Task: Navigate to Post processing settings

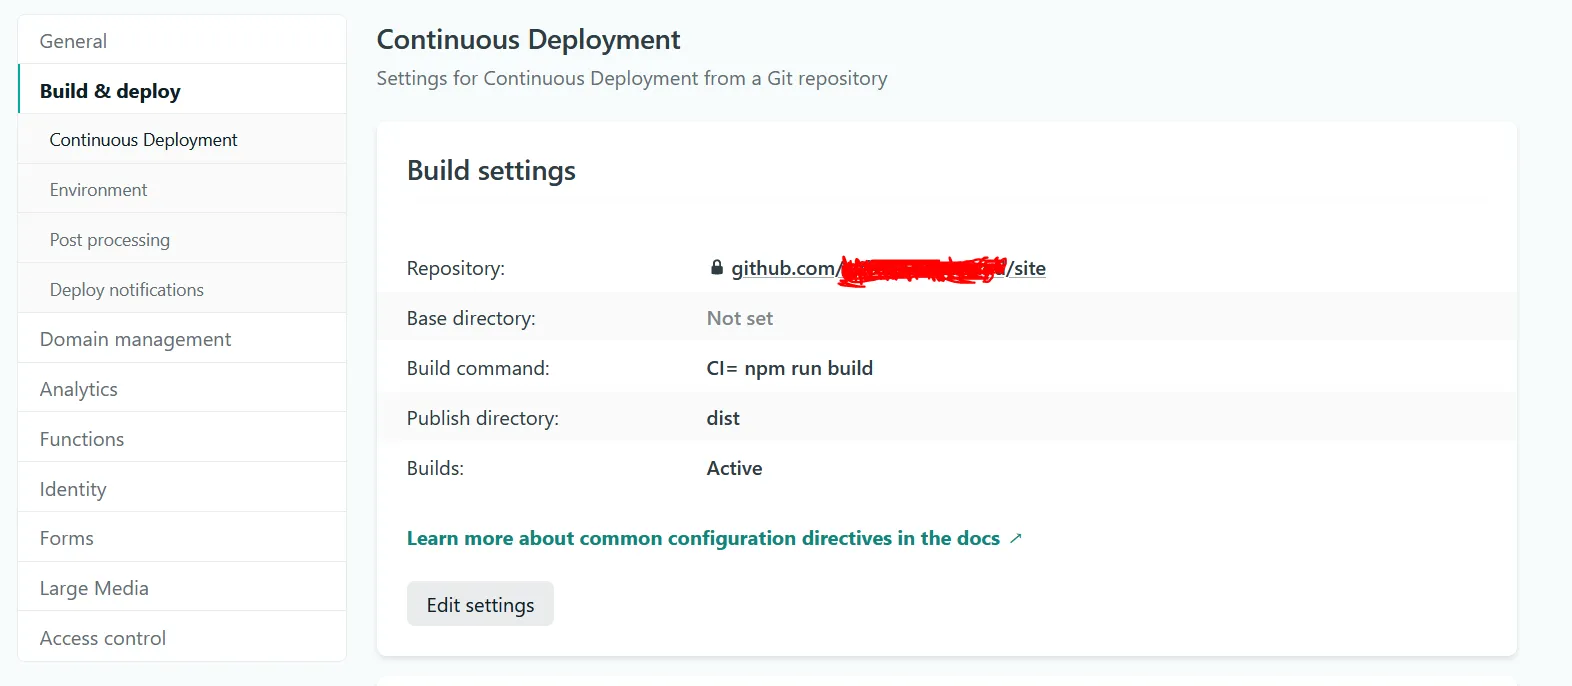Action: 110,240
